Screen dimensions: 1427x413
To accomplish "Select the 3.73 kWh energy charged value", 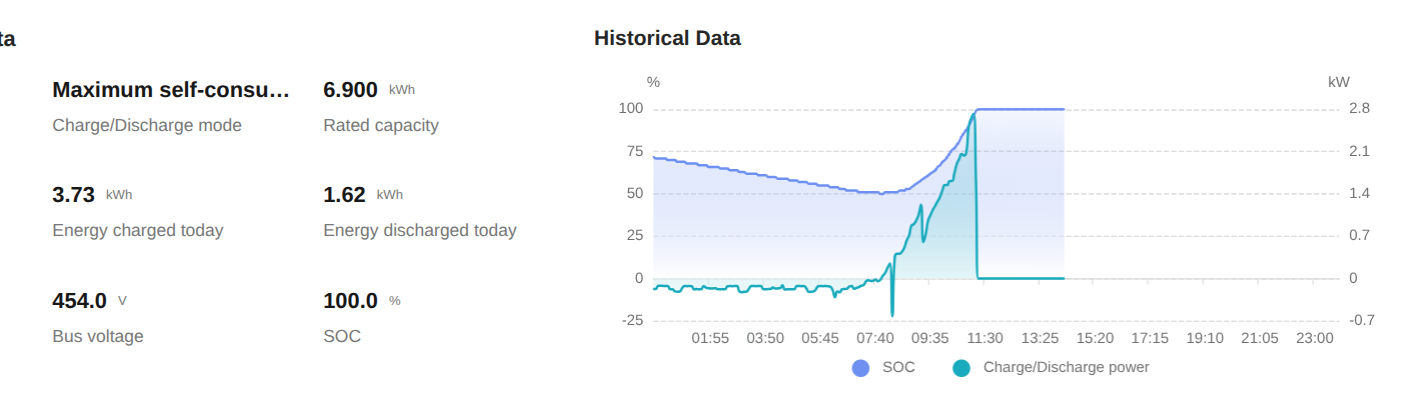I will pyautogui.click(x=74, y=195).
